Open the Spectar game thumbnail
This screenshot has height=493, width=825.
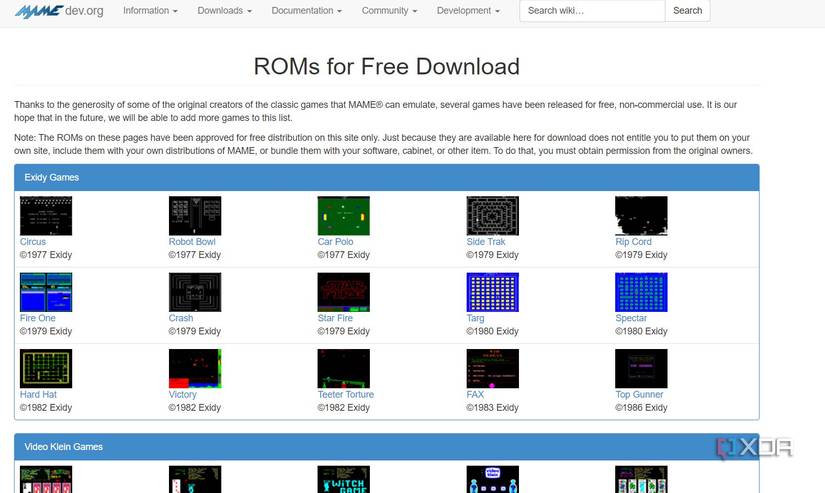[641, 292]
